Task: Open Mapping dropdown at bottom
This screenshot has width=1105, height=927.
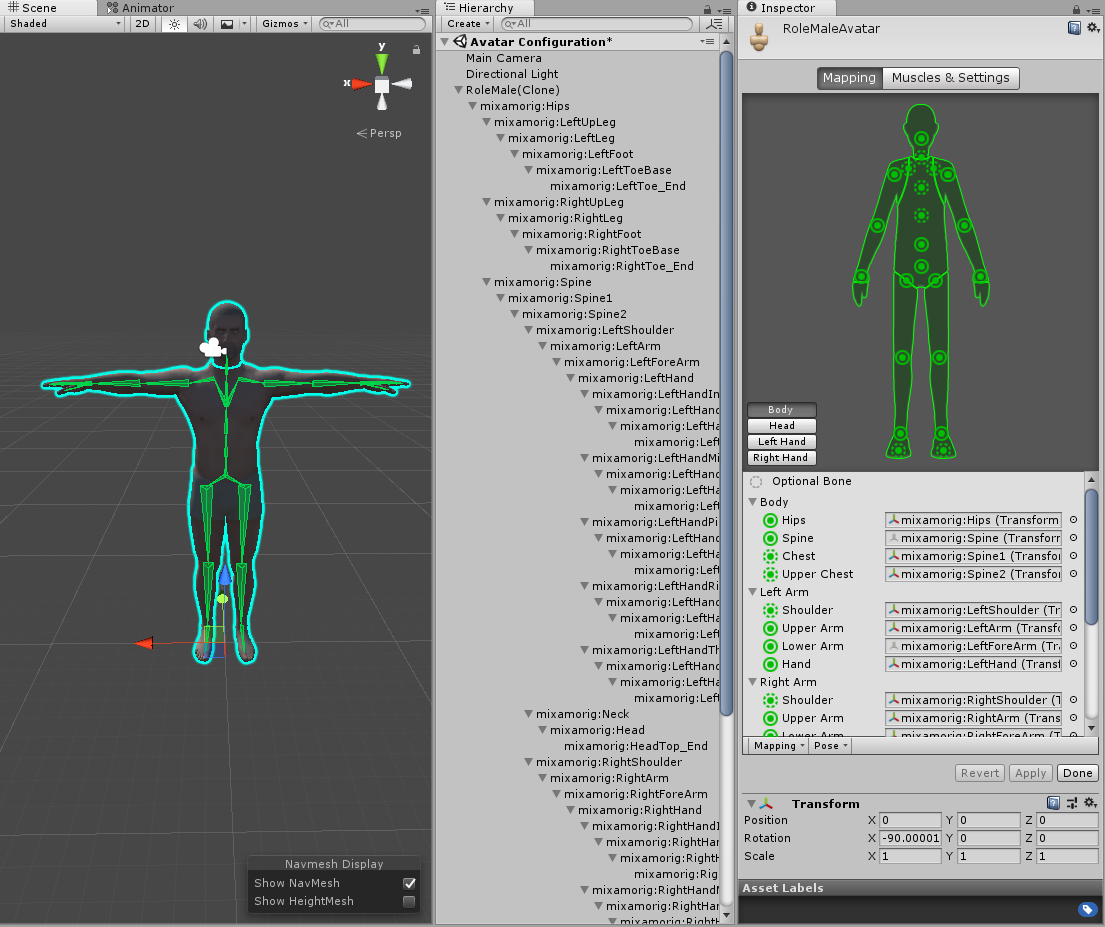Action: [779, 746]
